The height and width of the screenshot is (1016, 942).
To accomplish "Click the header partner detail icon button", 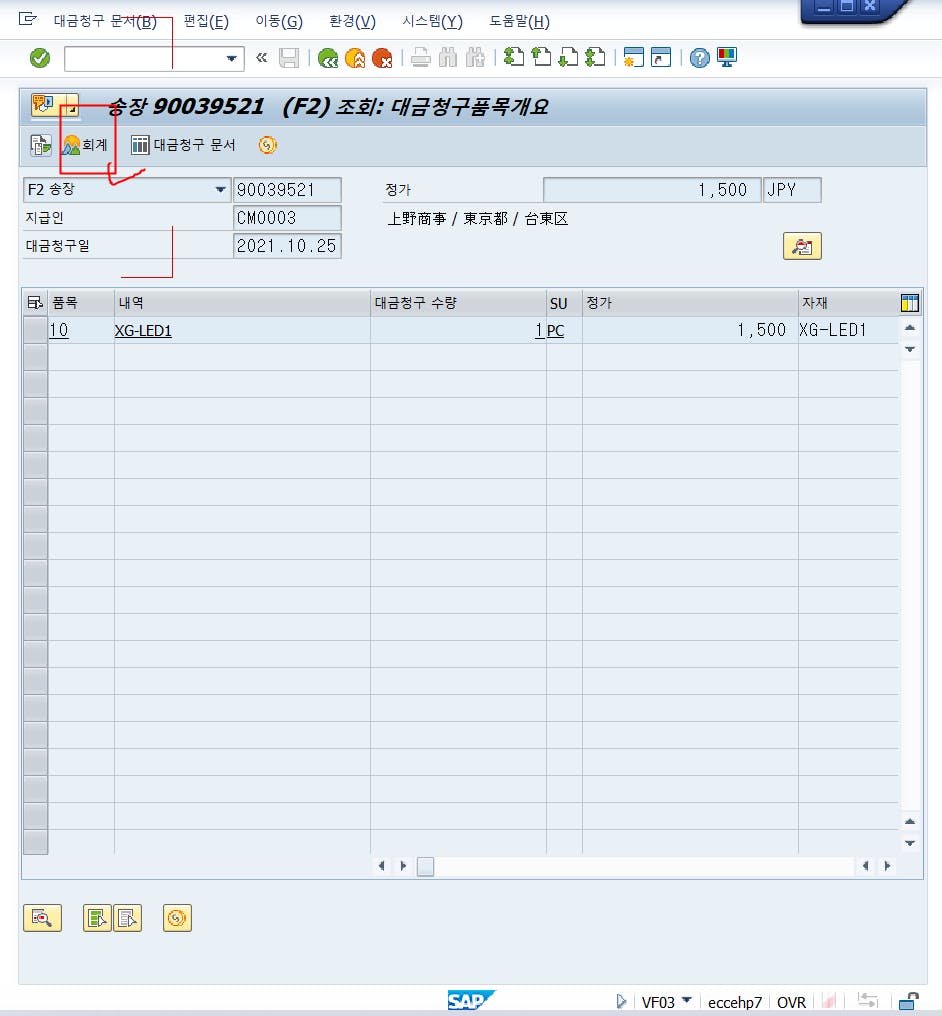I will point(802,246).
